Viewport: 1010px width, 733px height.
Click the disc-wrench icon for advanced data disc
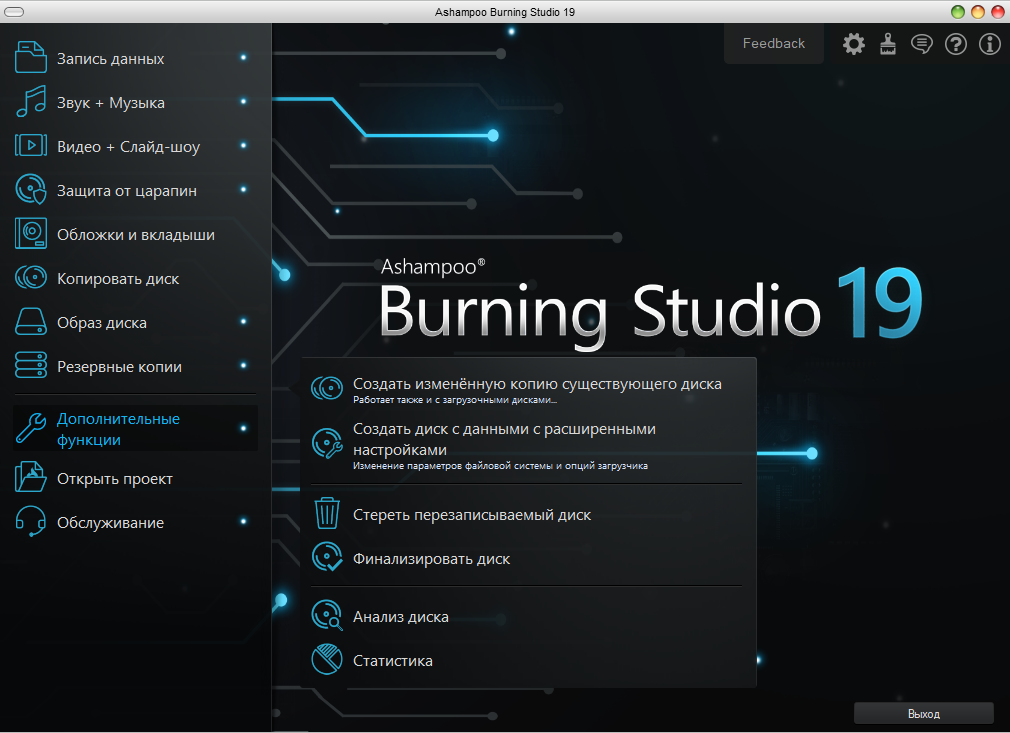click(327, 444)
